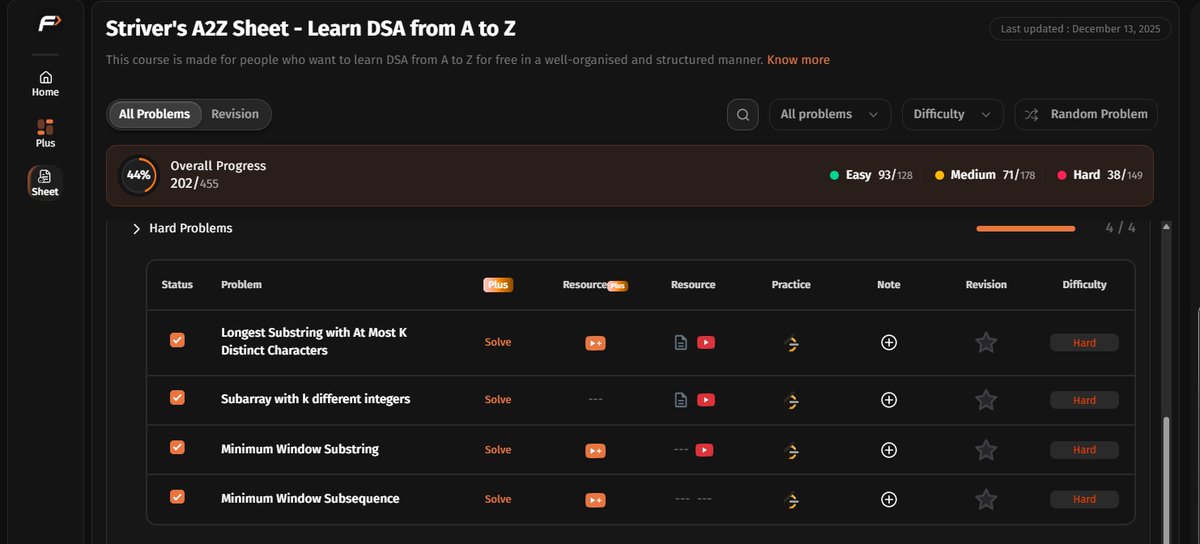
Task: Add a note for Subarray with k different integers
Action: 888,400
